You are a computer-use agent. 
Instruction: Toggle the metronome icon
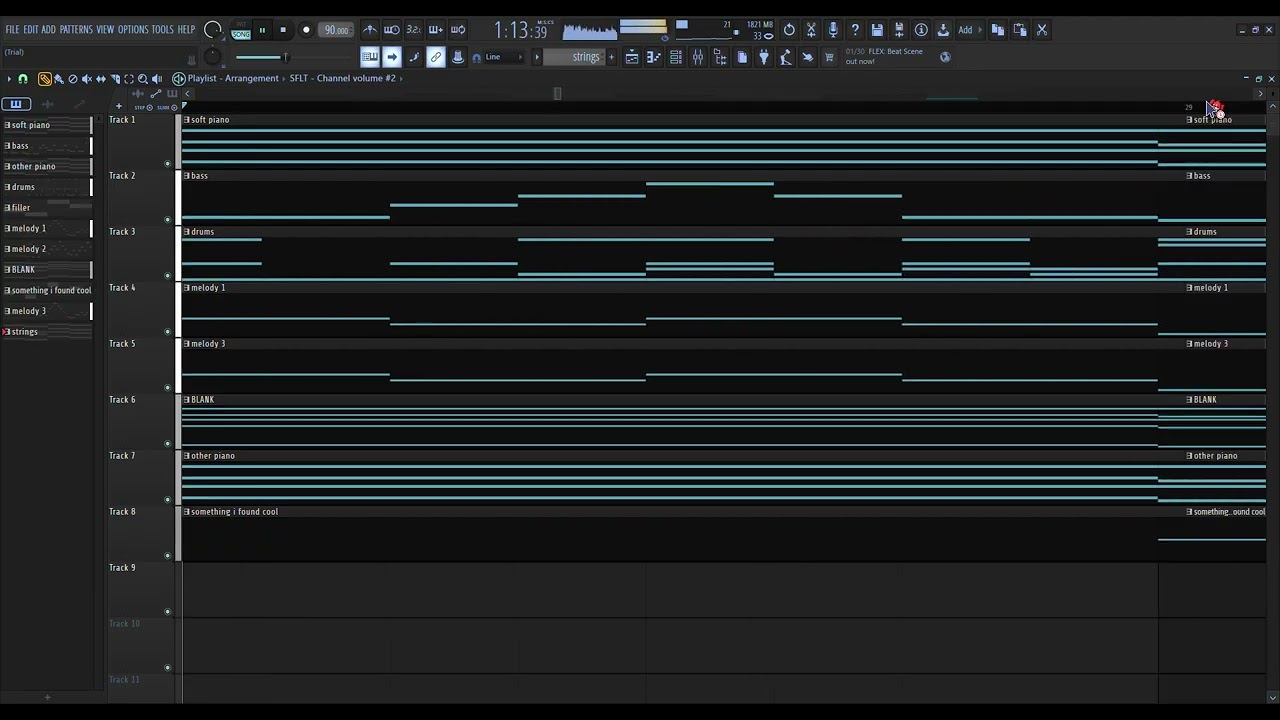pos(370,30)
